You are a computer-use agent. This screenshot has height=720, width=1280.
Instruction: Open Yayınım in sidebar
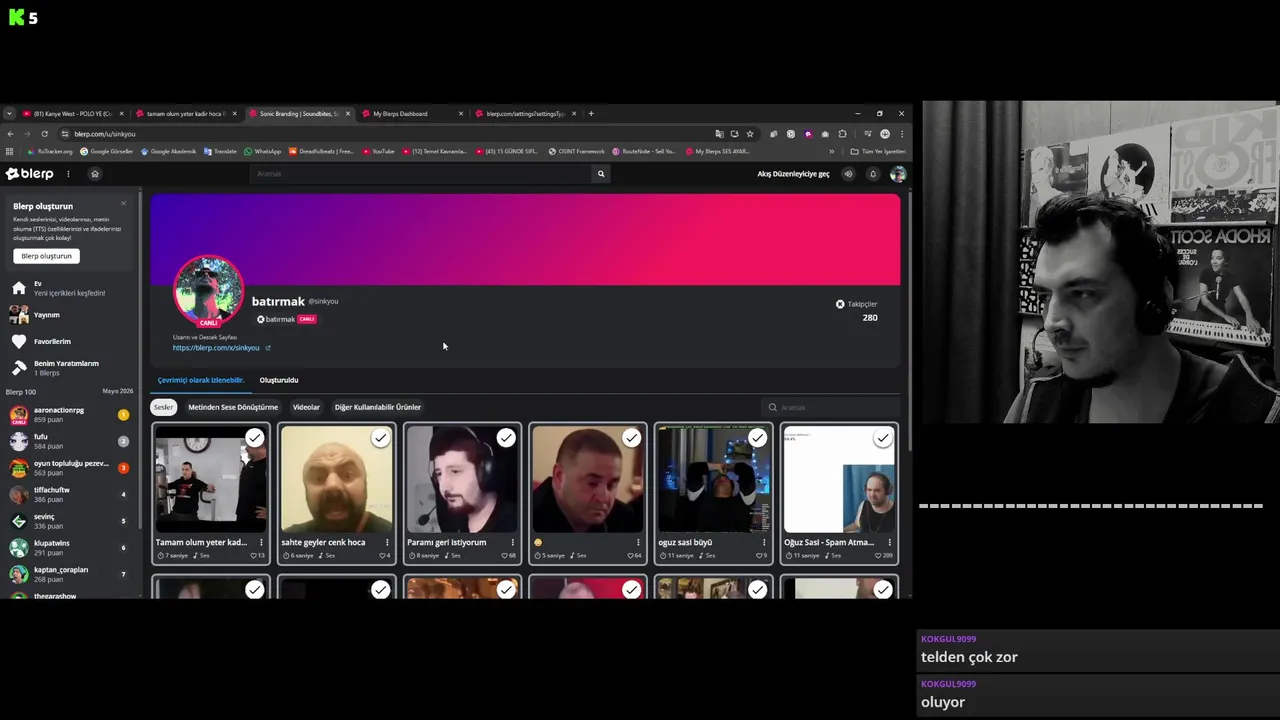(70, 314)
